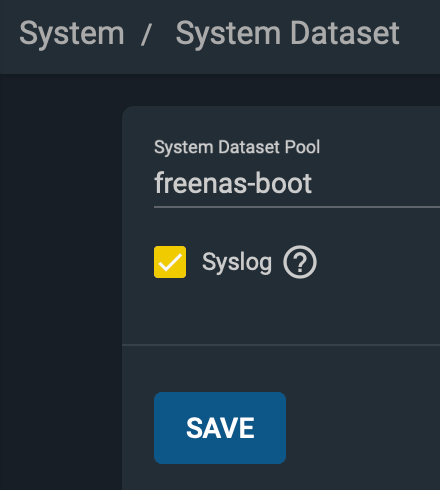
Task: Click the System Dataset Pool label
Action: pyautogui.click(x=237, y=147)
